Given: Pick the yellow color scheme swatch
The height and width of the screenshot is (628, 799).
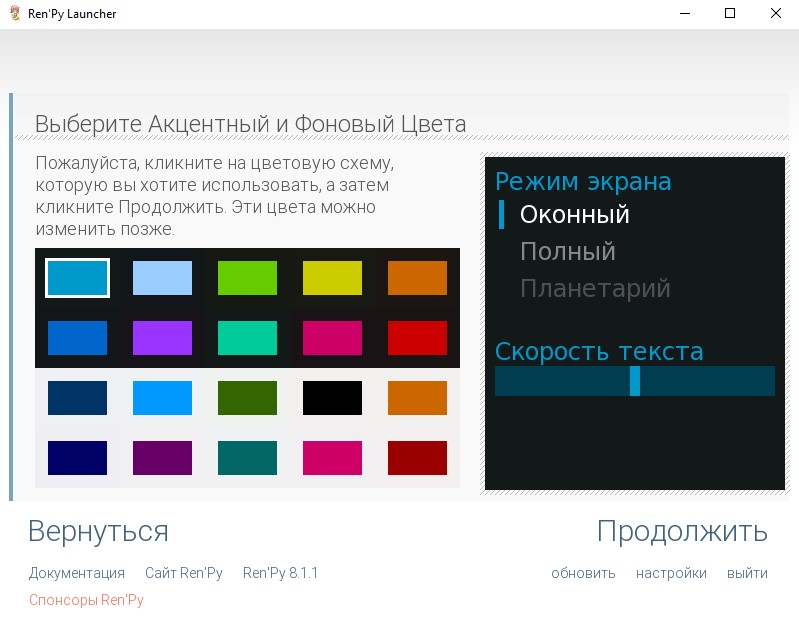Looking at the screenshot, I should coord(332,277).
